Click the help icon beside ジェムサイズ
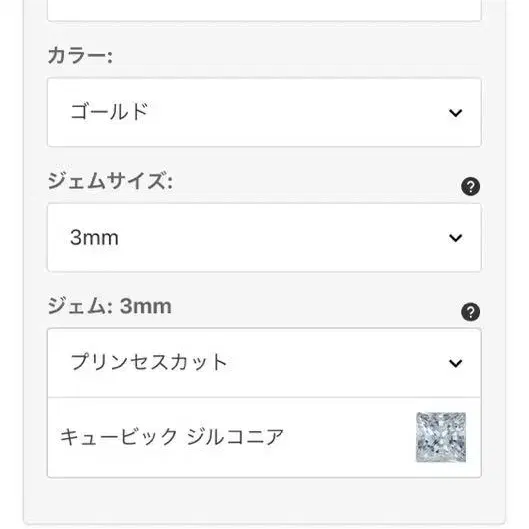529x529 pixels. click(470, 186)
